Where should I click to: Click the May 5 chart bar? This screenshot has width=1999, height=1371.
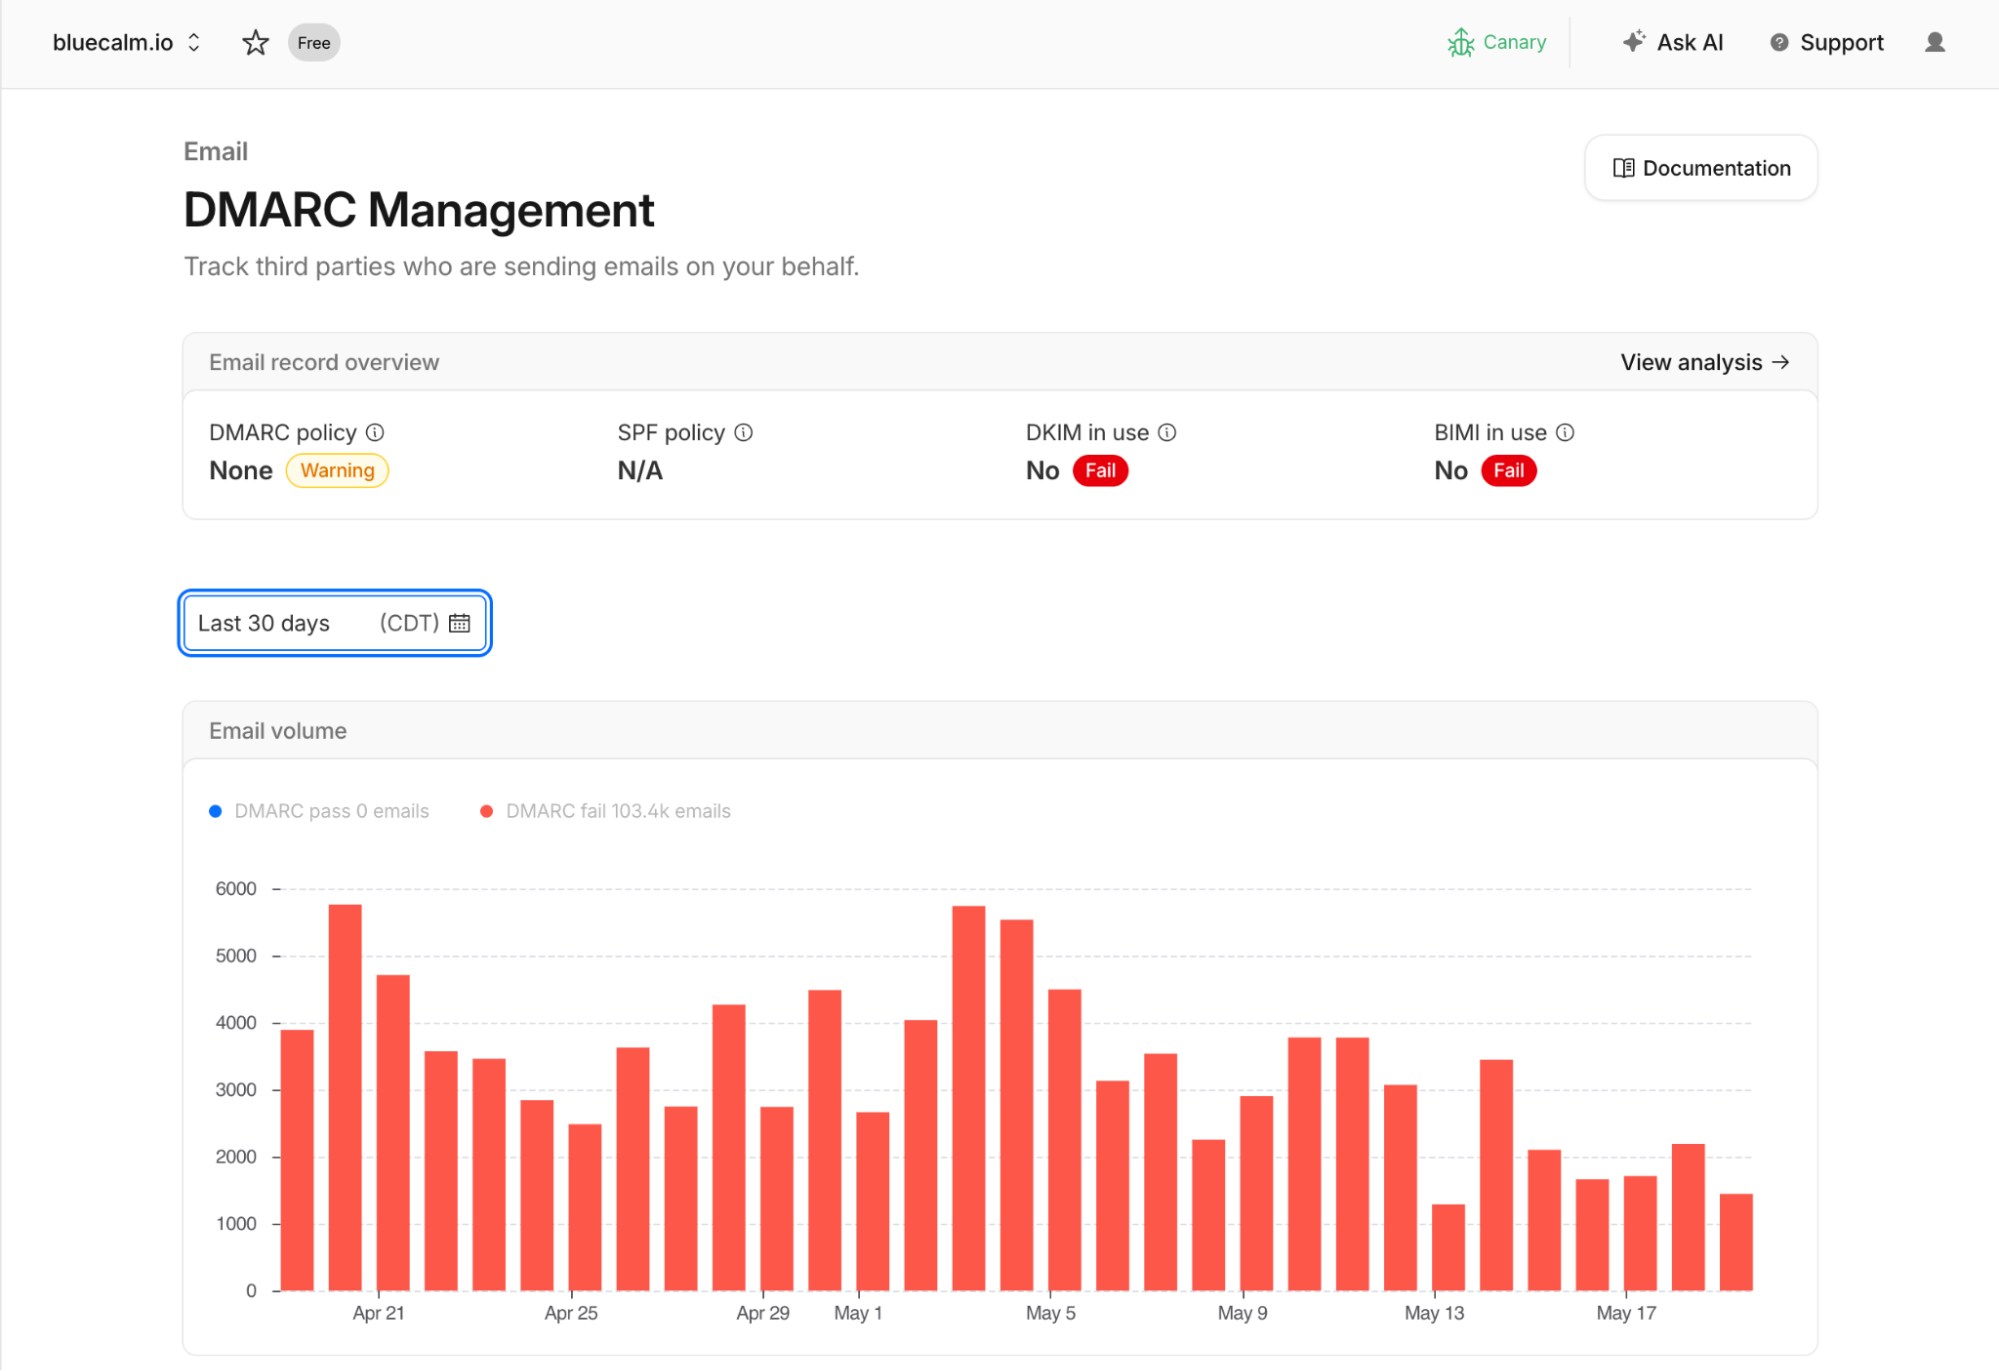click(1064, 1139)
